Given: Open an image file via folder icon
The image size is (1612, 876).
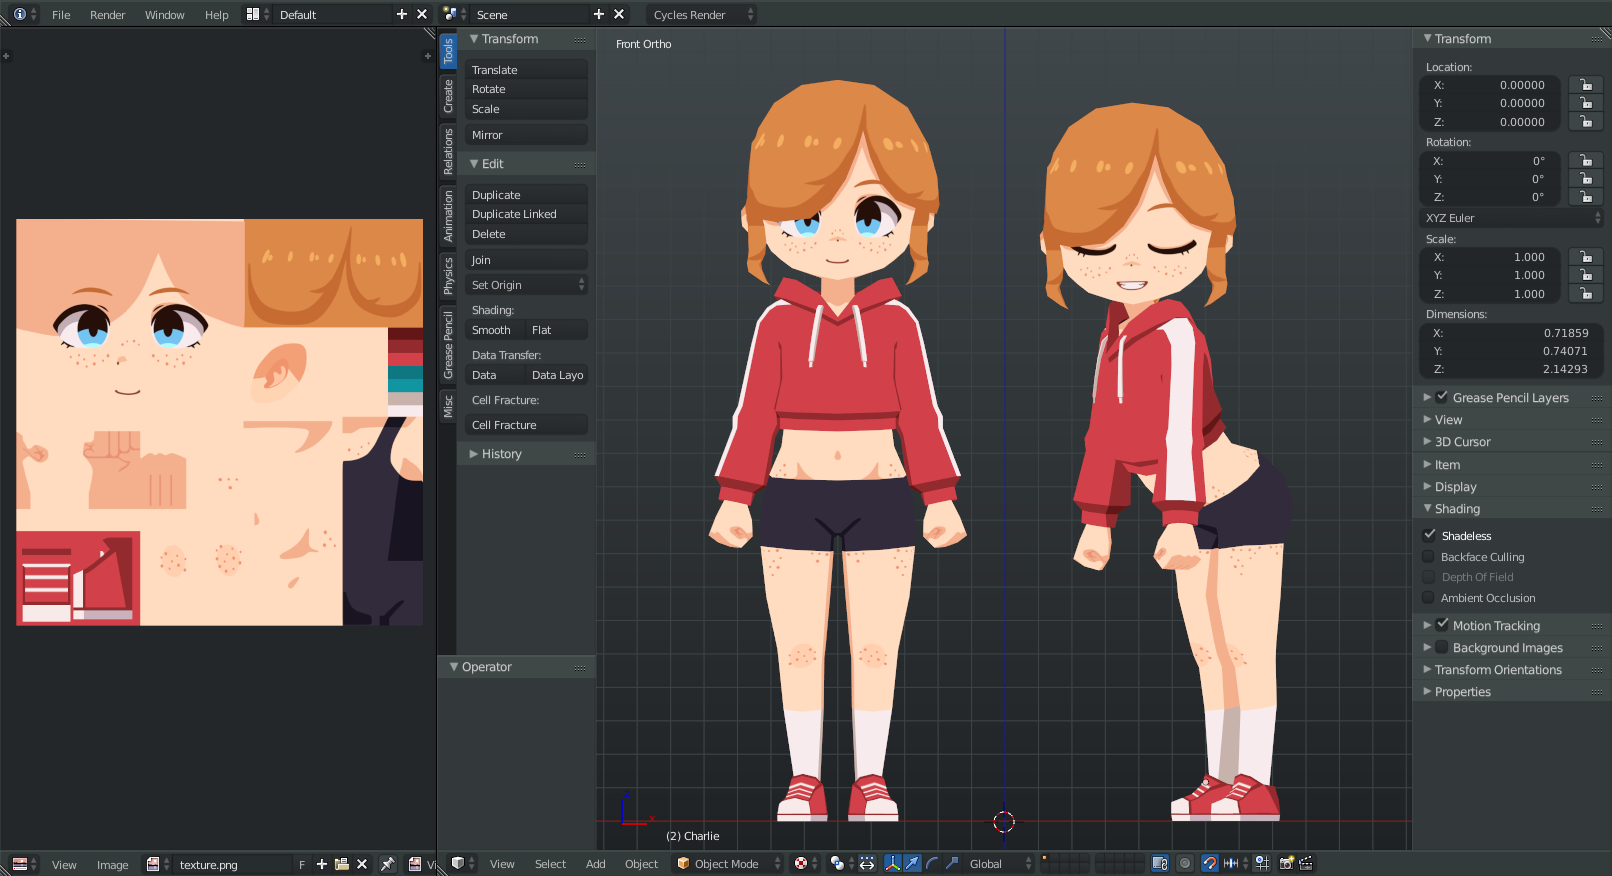Looking at the screenshot, I should [342, 864].
